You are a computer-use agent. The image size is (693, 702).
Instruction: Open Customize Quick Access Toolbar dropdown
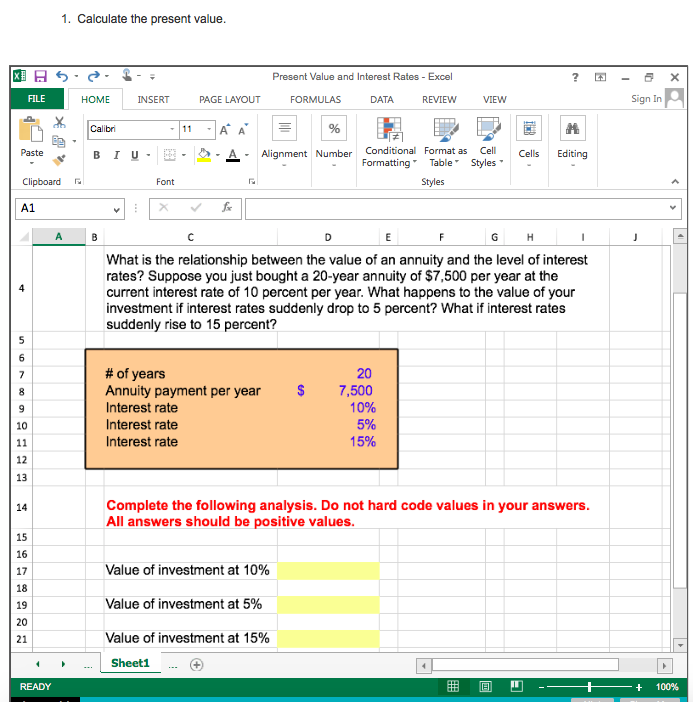152,77
